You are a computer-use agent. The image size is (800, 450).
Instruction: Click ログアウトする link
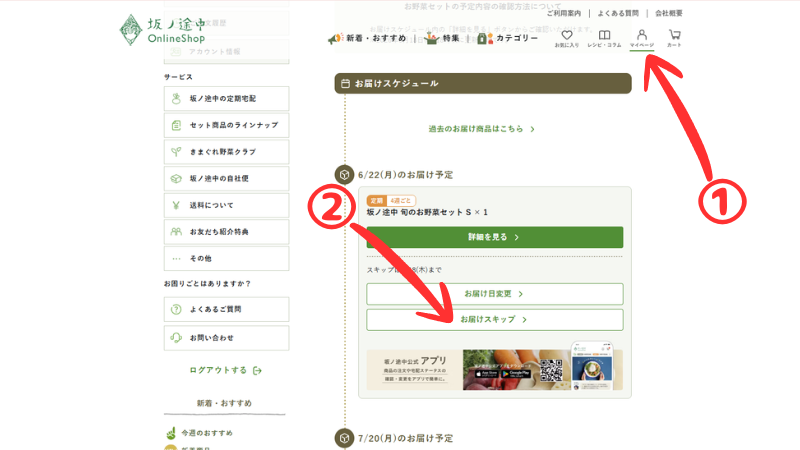[x=218, y=370]
